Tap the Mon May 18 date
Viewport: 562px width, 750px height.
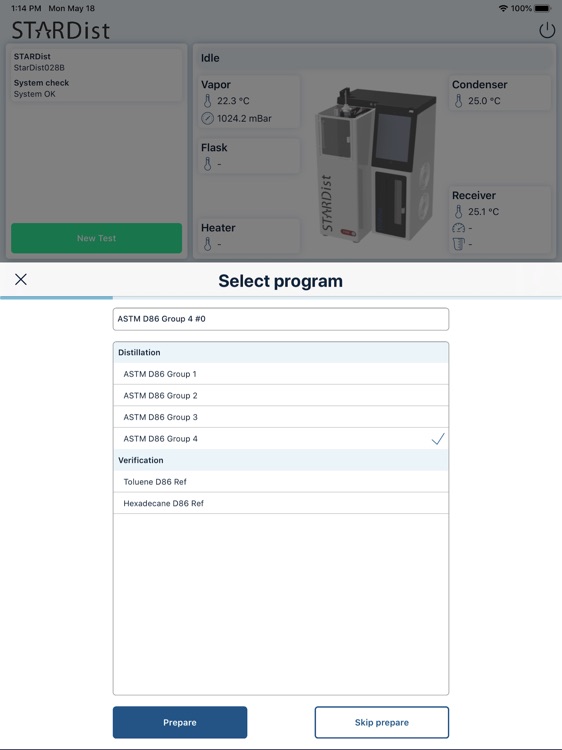click(x=72, y=8)
